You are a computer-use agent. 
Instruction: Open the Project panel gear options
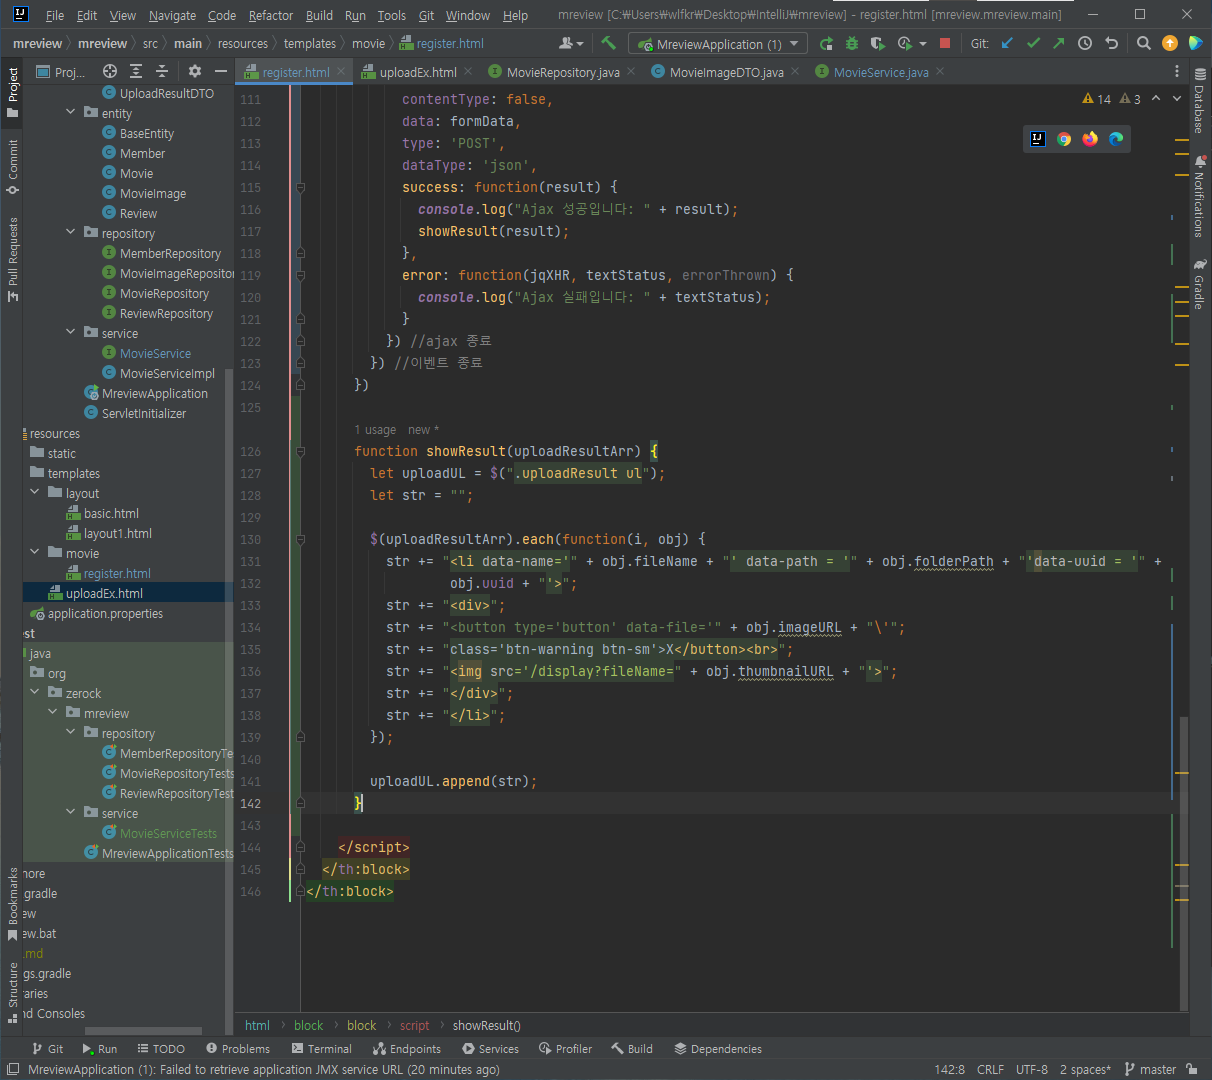tap(195, 71)
